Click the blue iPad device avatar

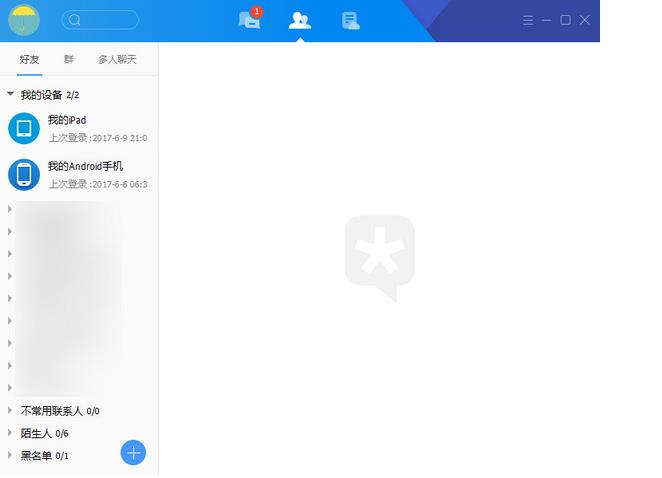coord(24,128)
